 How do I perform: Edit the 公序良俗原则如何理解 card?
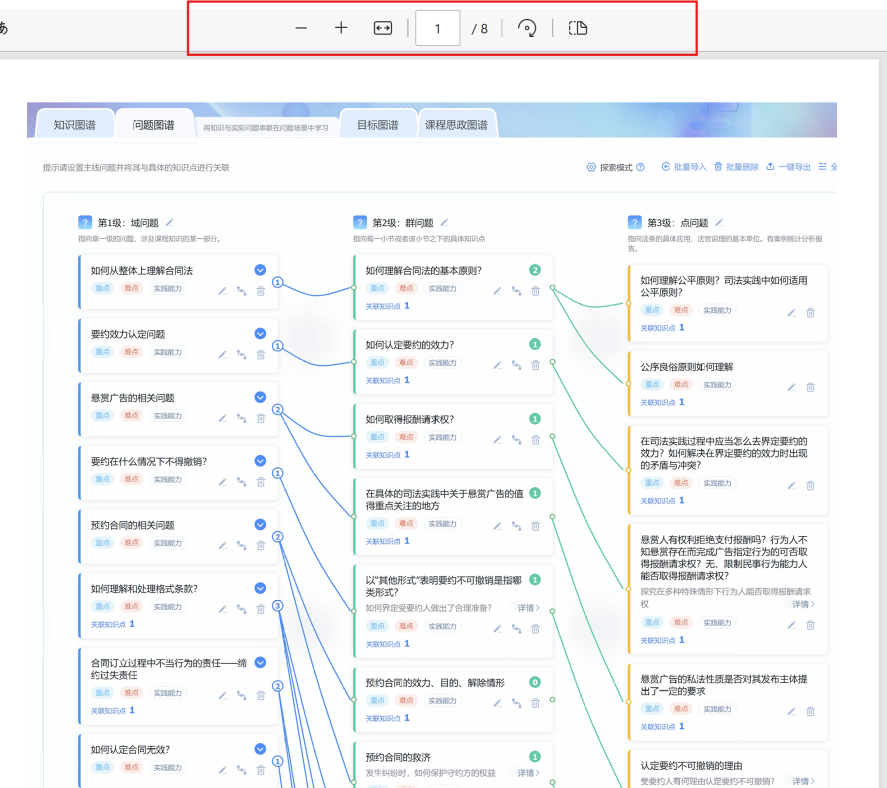click(792, 387)
